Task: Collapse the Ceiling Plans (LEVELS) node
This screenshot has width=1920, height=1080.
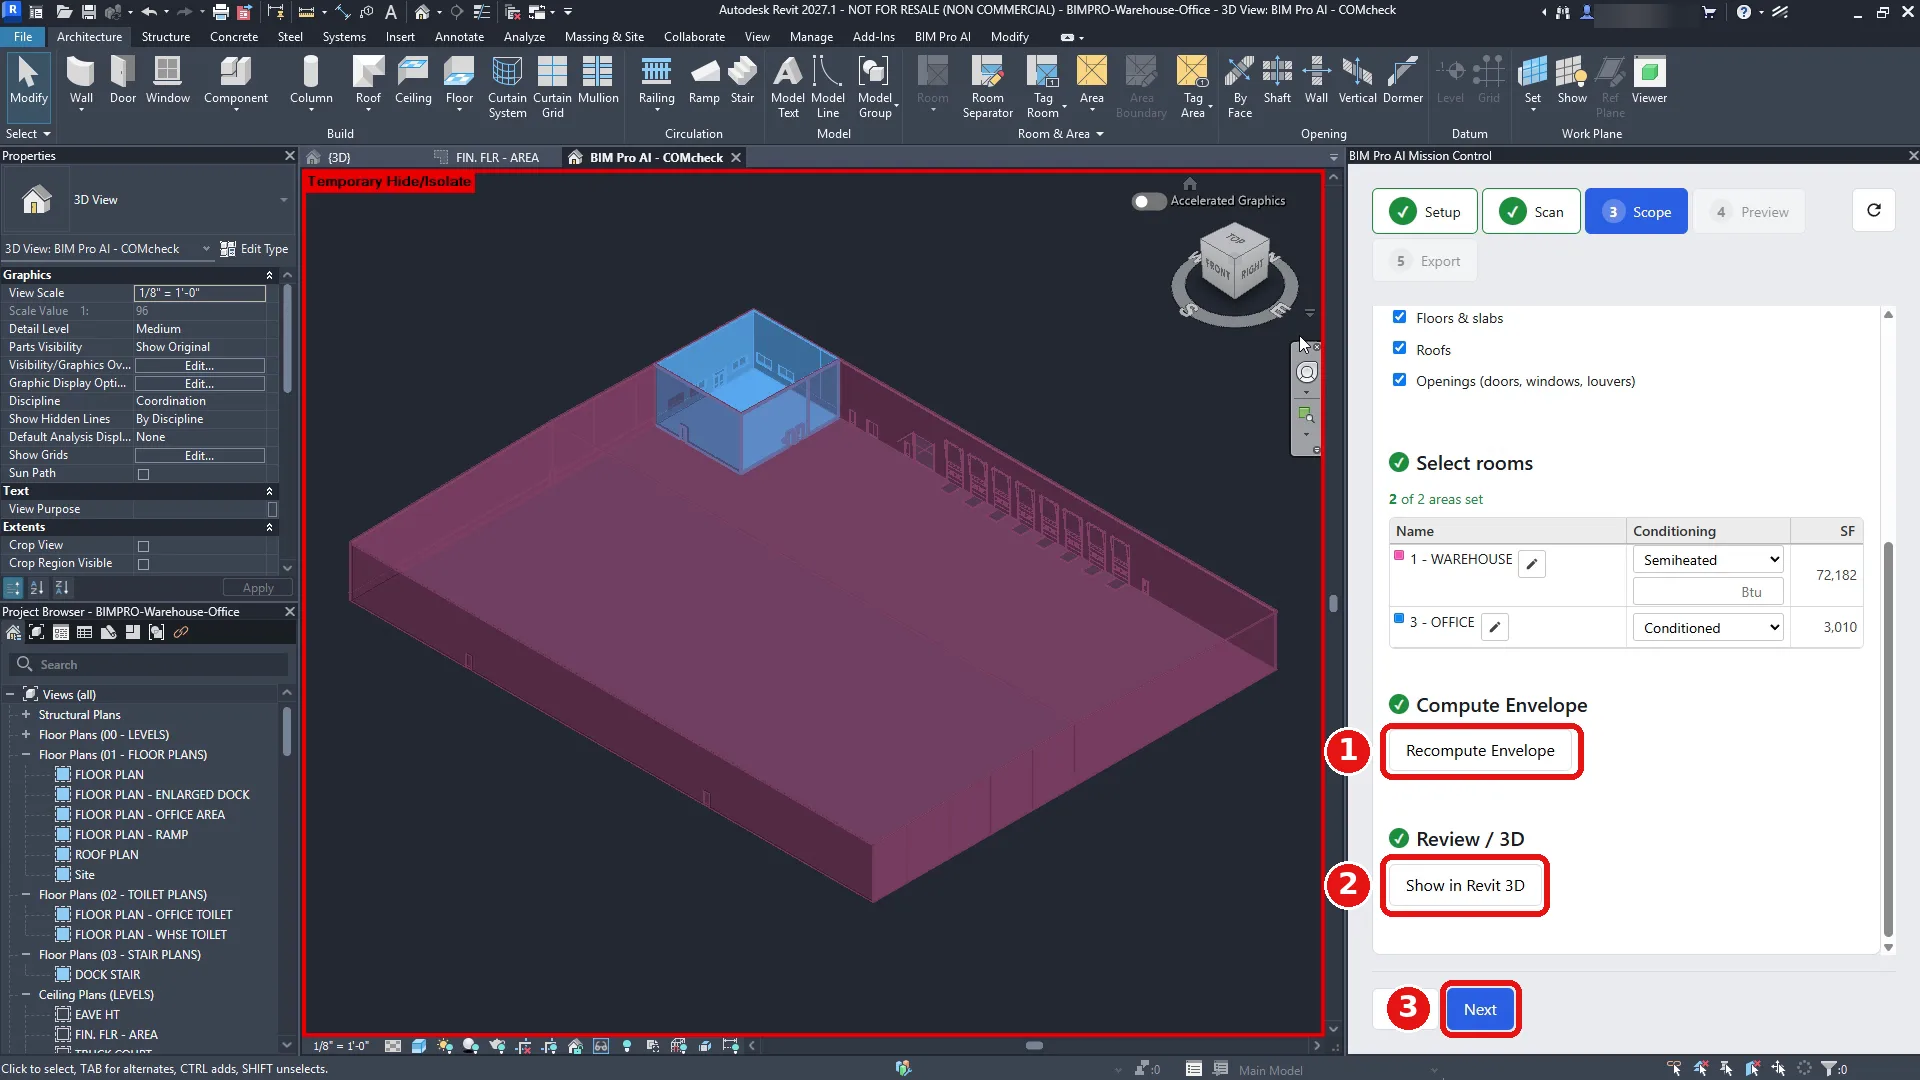Action: tap(26, 995)
